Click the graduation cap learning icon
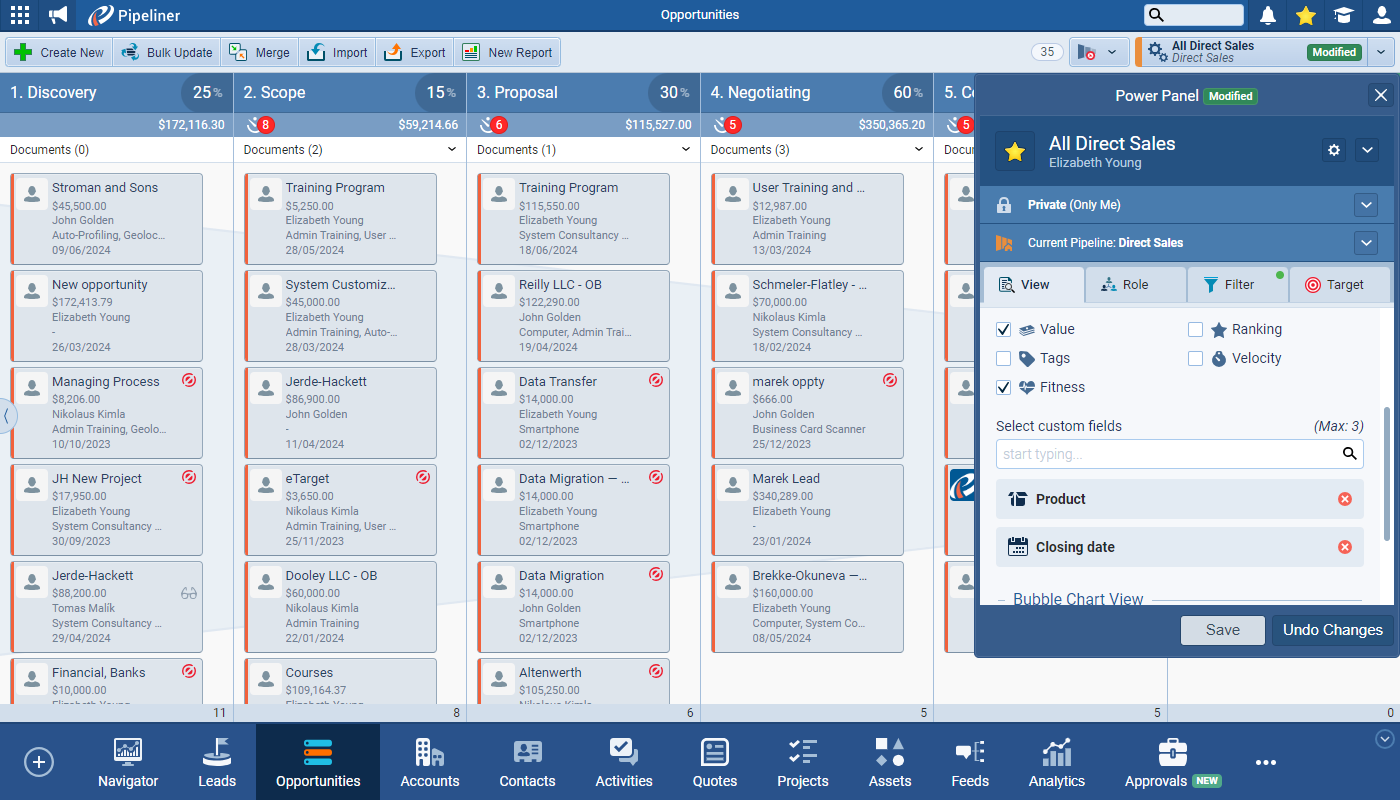The width and height of the screenshot is (1400, 800). point(1343,15)
